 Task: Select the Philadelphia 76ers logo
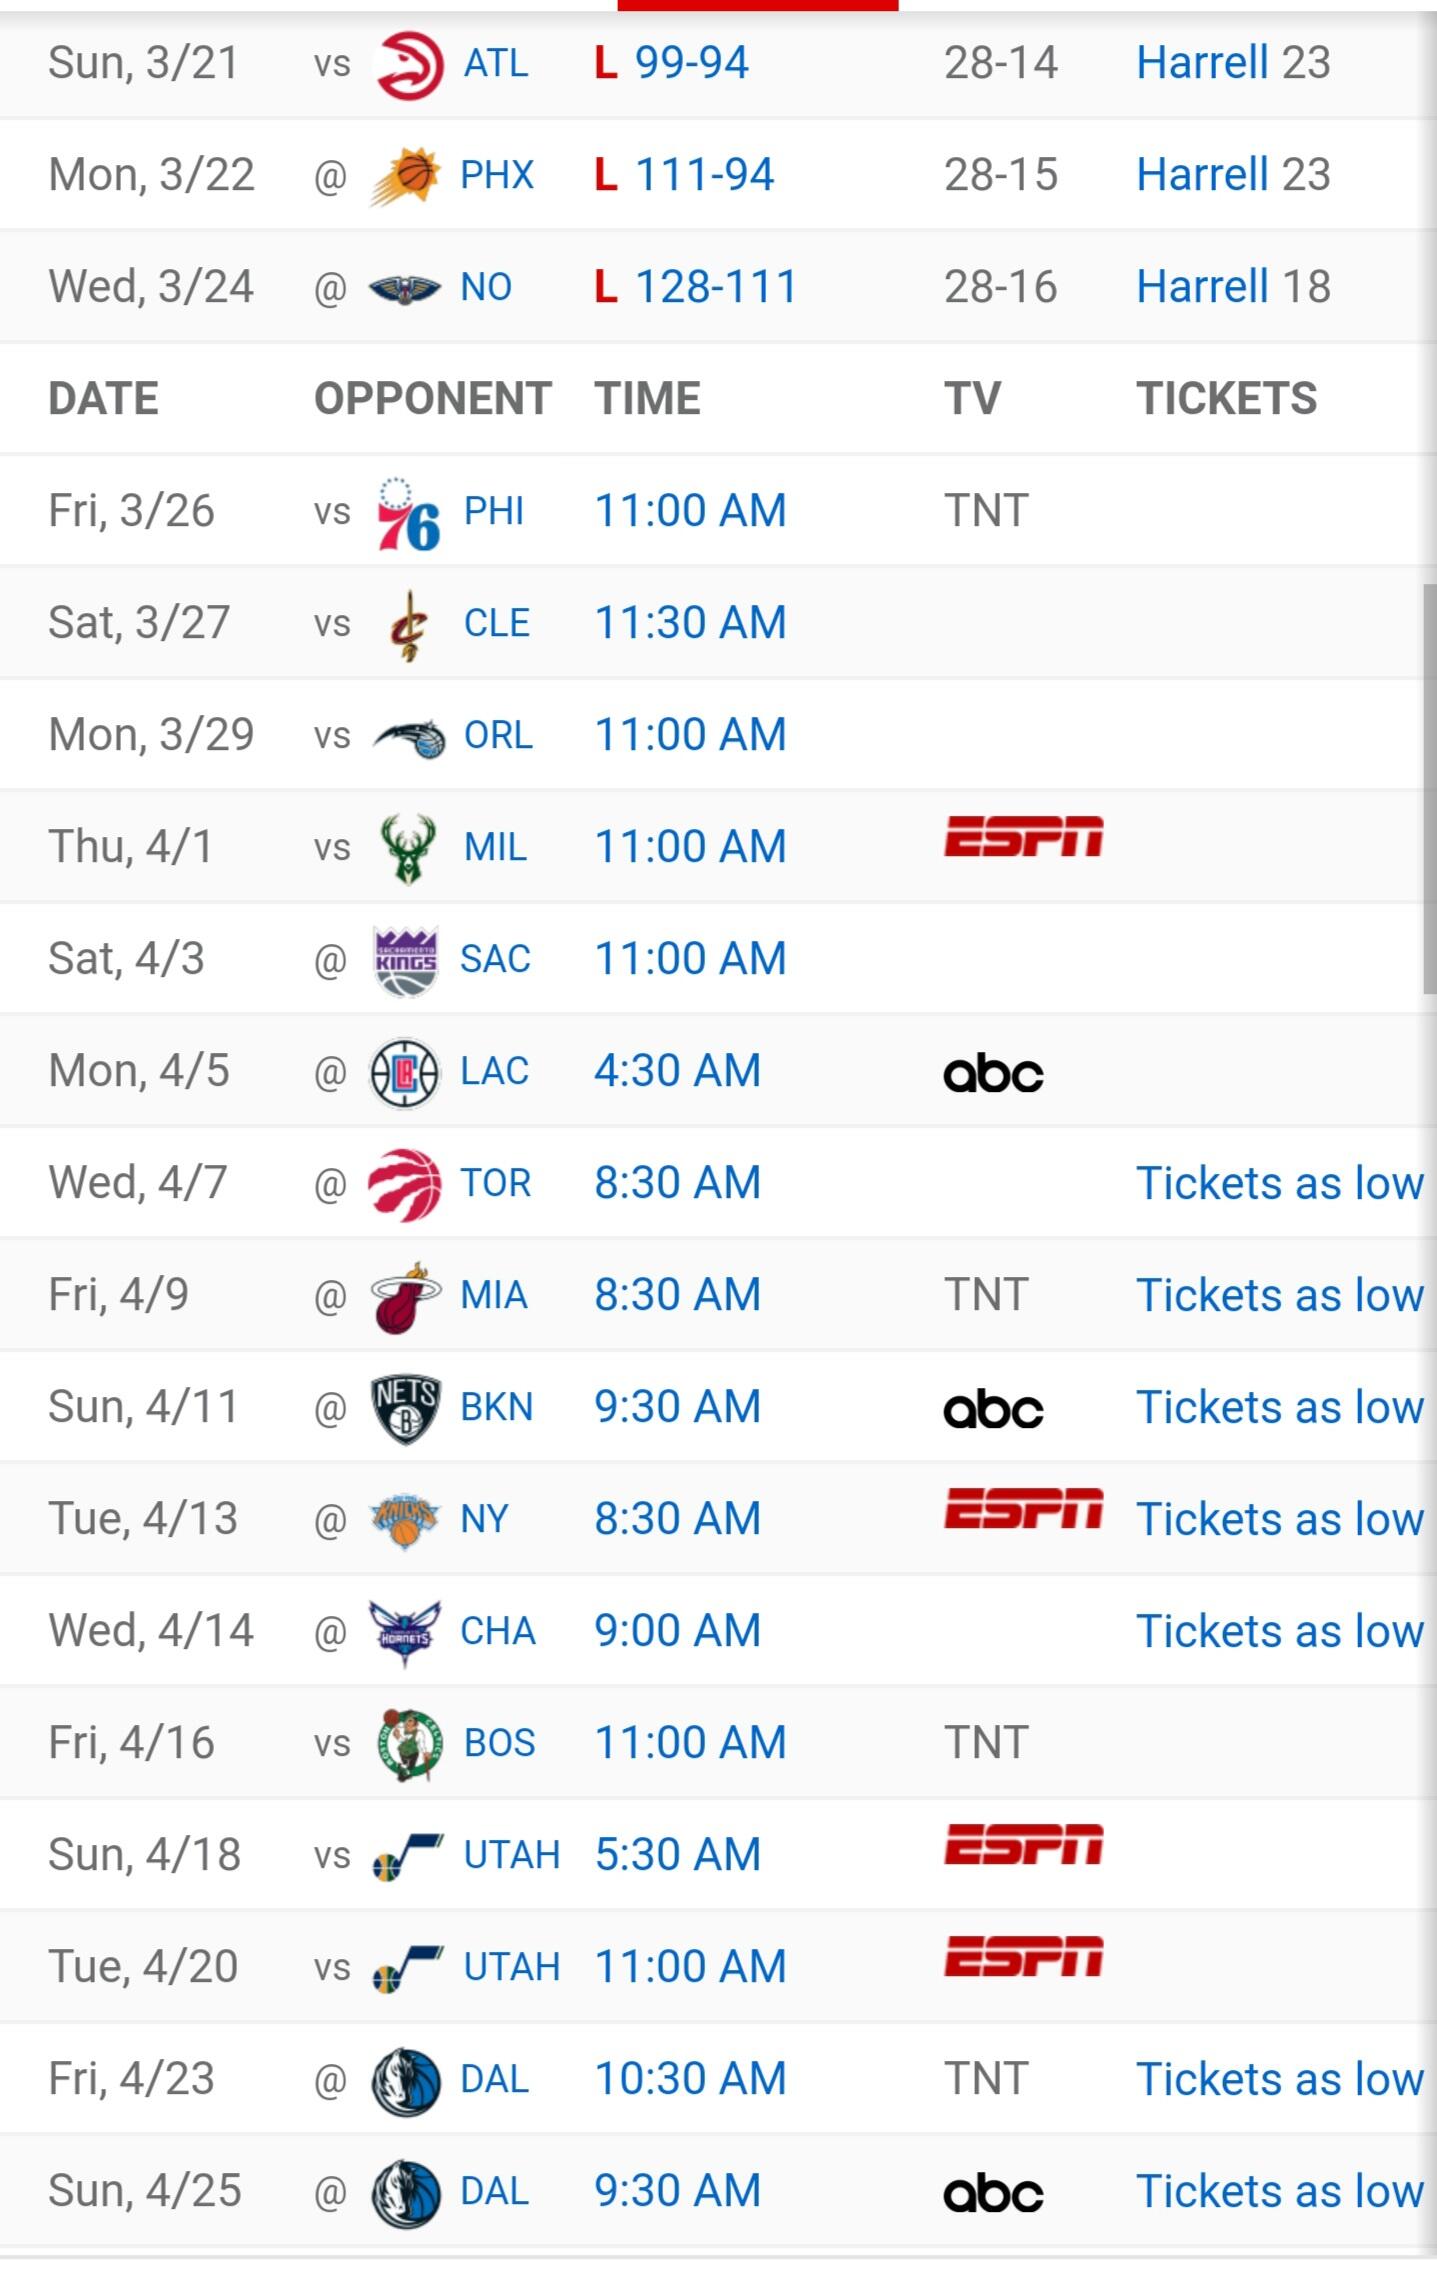(408, 513)
